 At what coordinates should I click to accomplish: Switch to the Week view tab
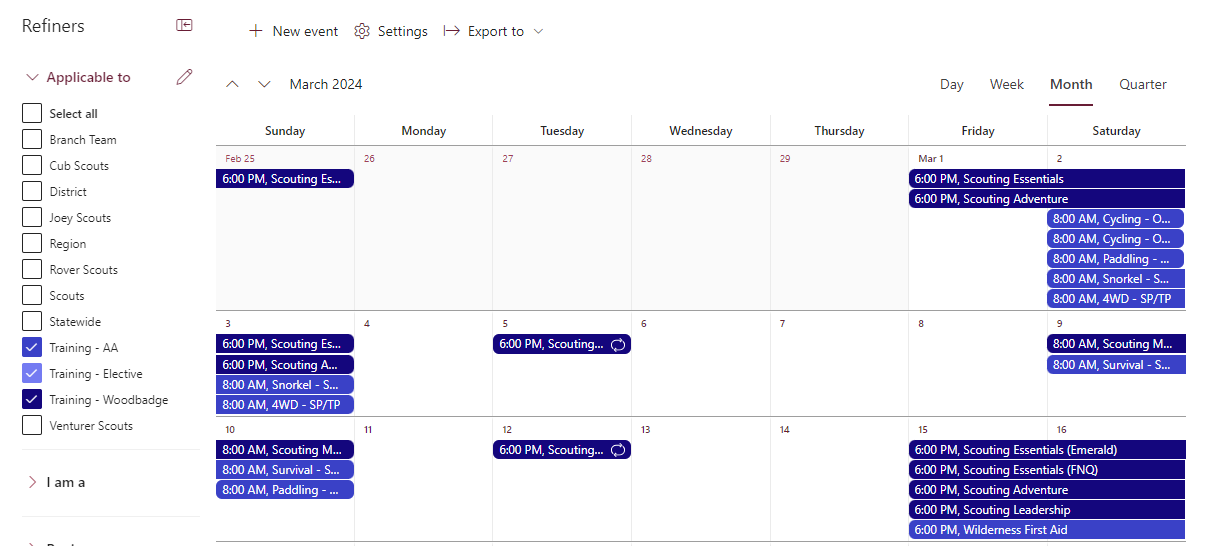[1007, 84]
